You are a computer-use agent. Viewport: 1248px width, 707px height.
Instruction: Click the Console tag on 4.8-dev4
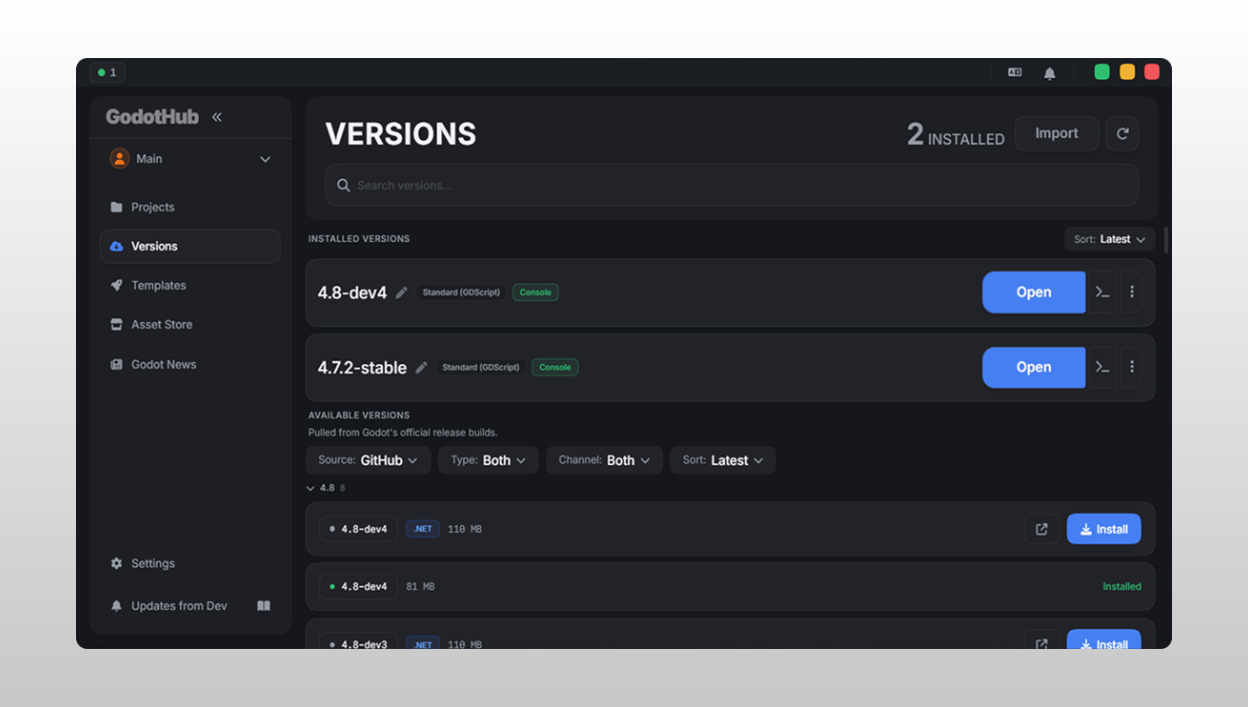tap(536, 293)
